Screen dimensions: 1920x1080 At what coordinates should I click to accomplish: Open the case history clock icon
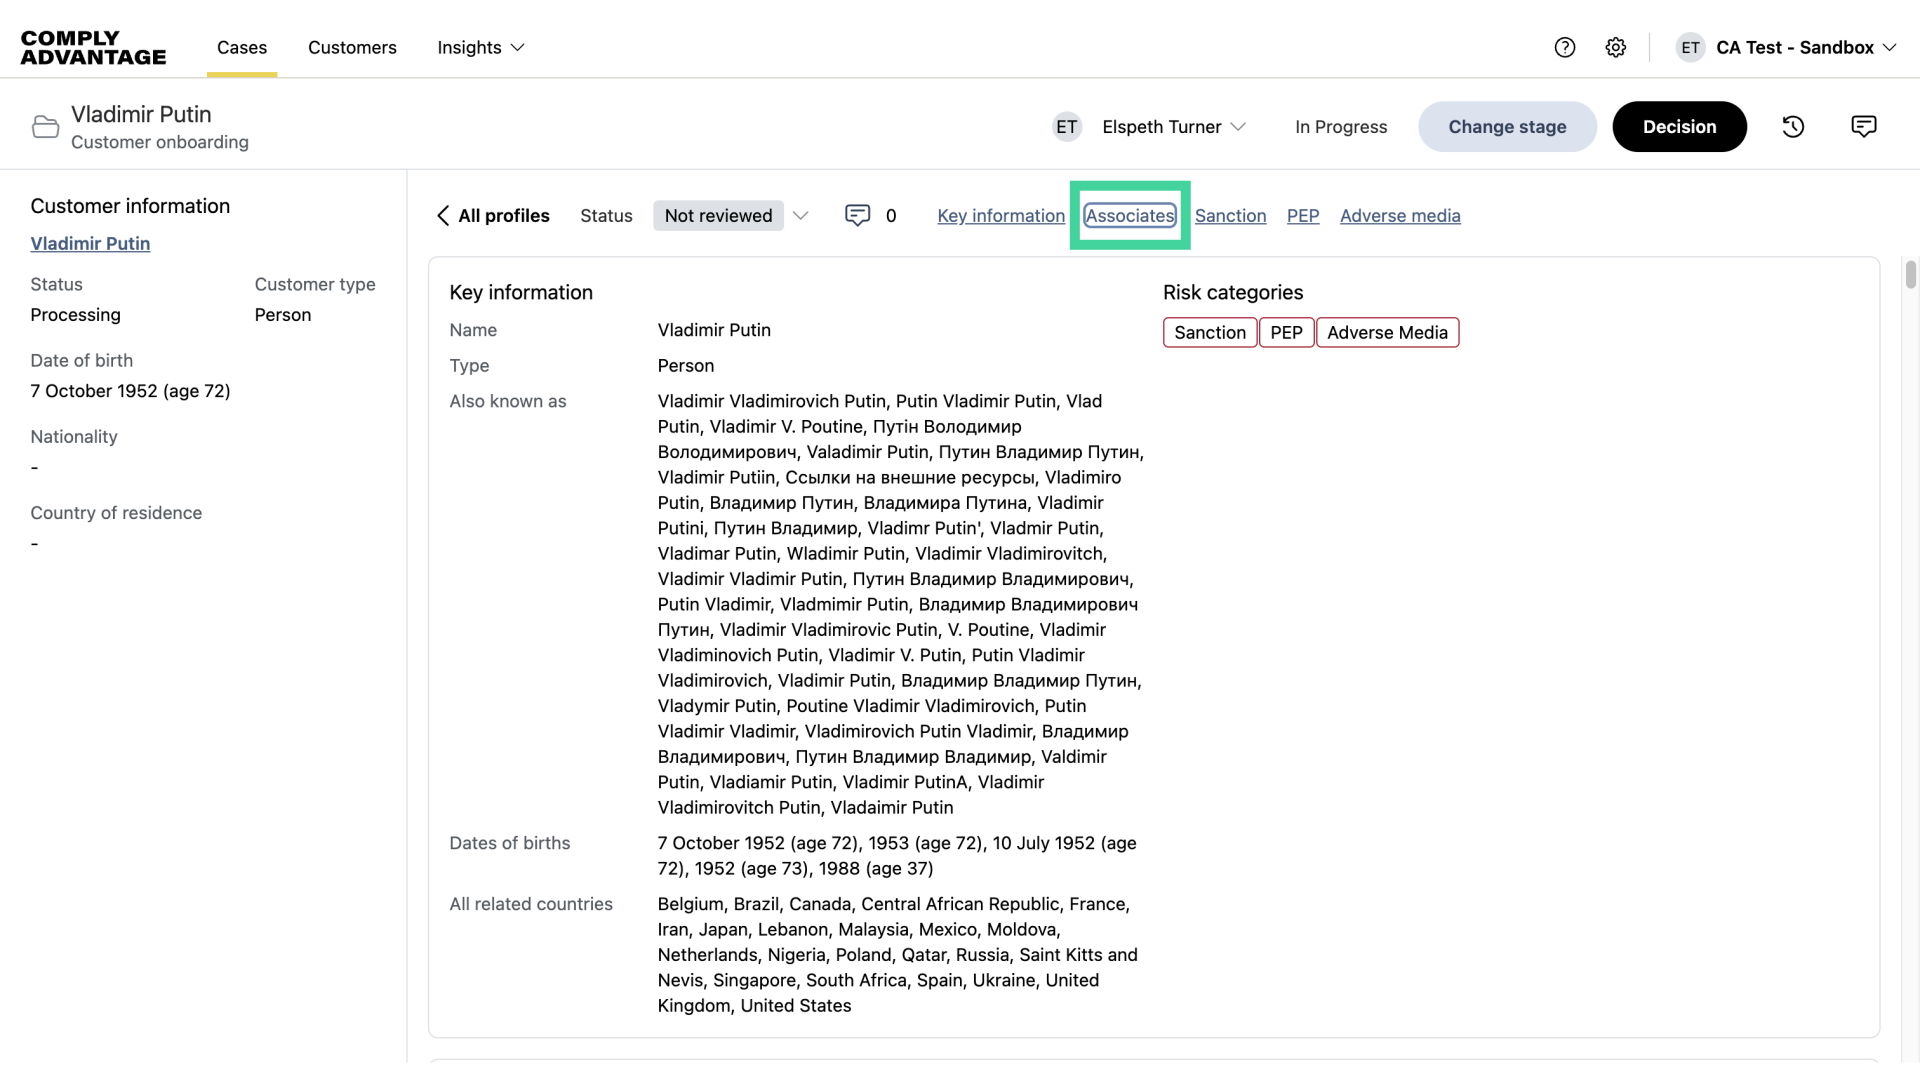click(1793, 127)
